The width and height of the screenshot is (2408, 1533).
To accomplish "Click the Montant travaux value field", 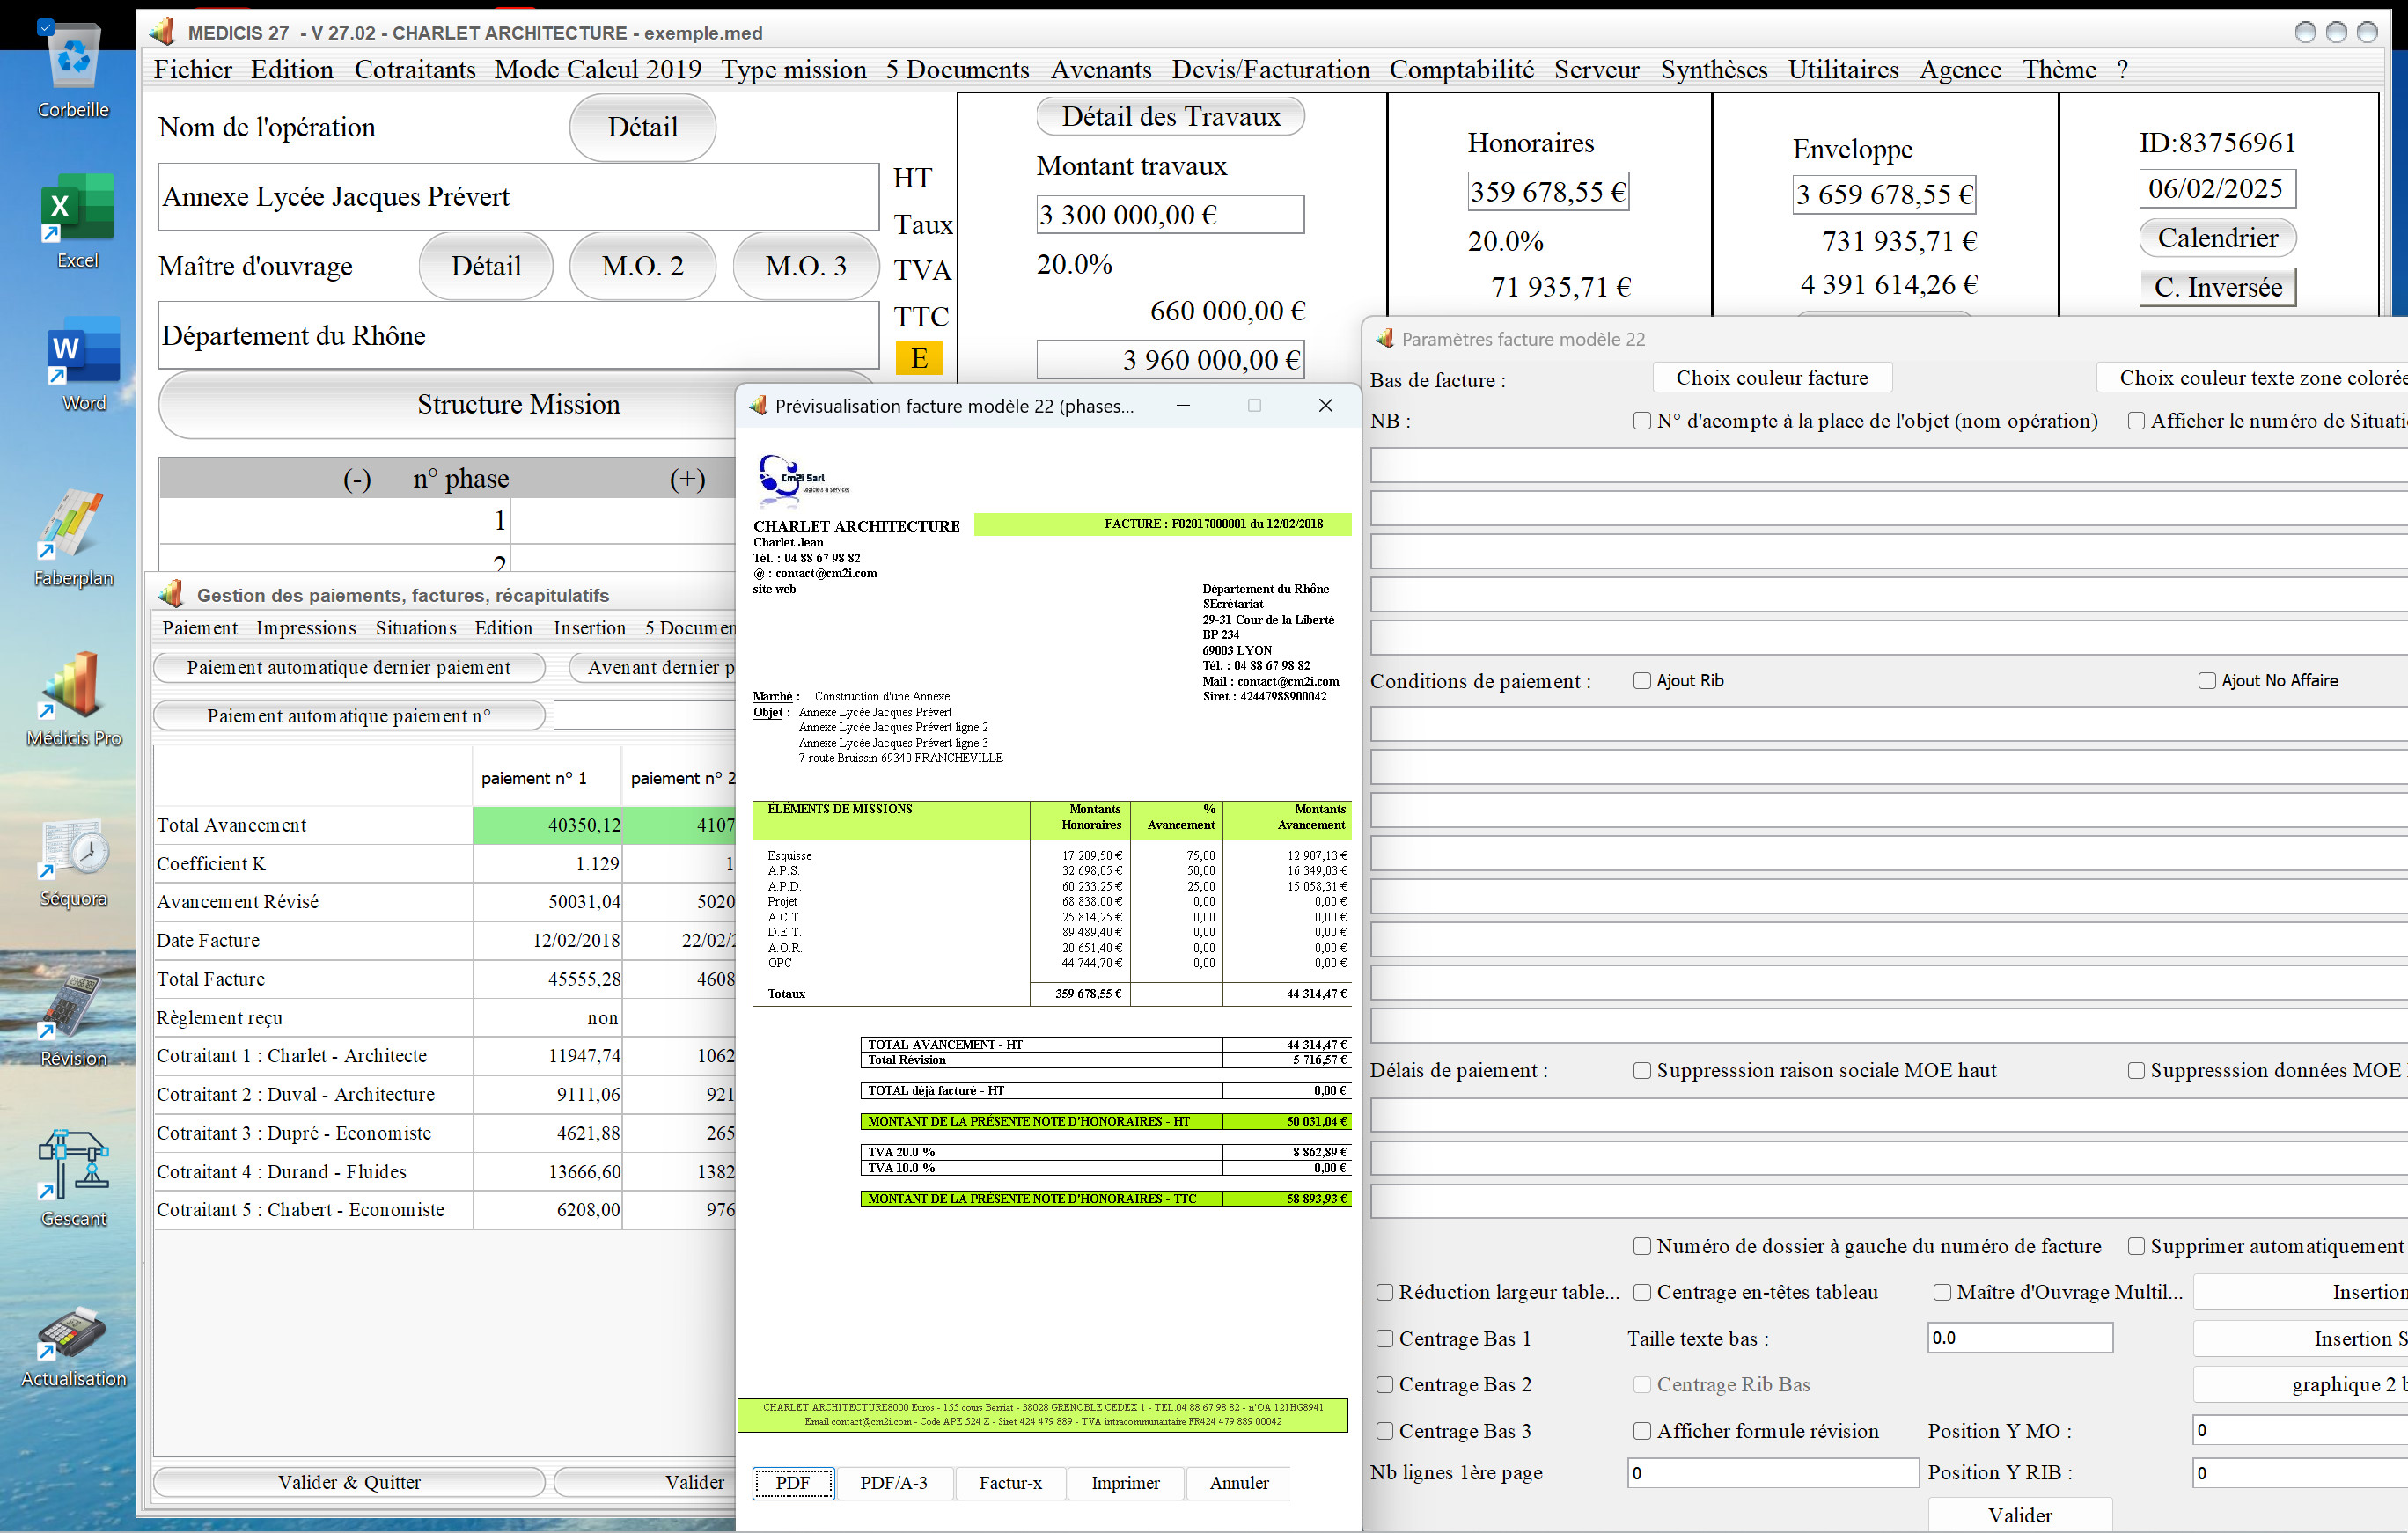I will click(1170, 215).
